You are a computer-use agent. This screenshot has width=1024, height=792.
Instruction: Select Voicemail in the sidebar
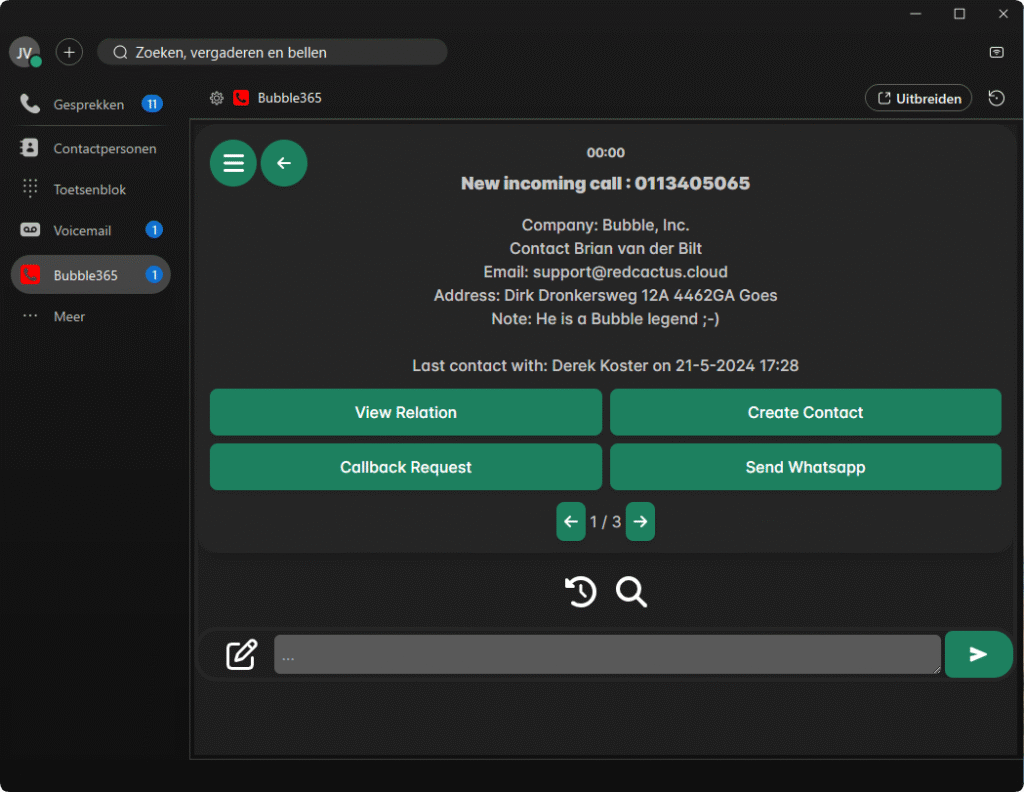[82, 230]
